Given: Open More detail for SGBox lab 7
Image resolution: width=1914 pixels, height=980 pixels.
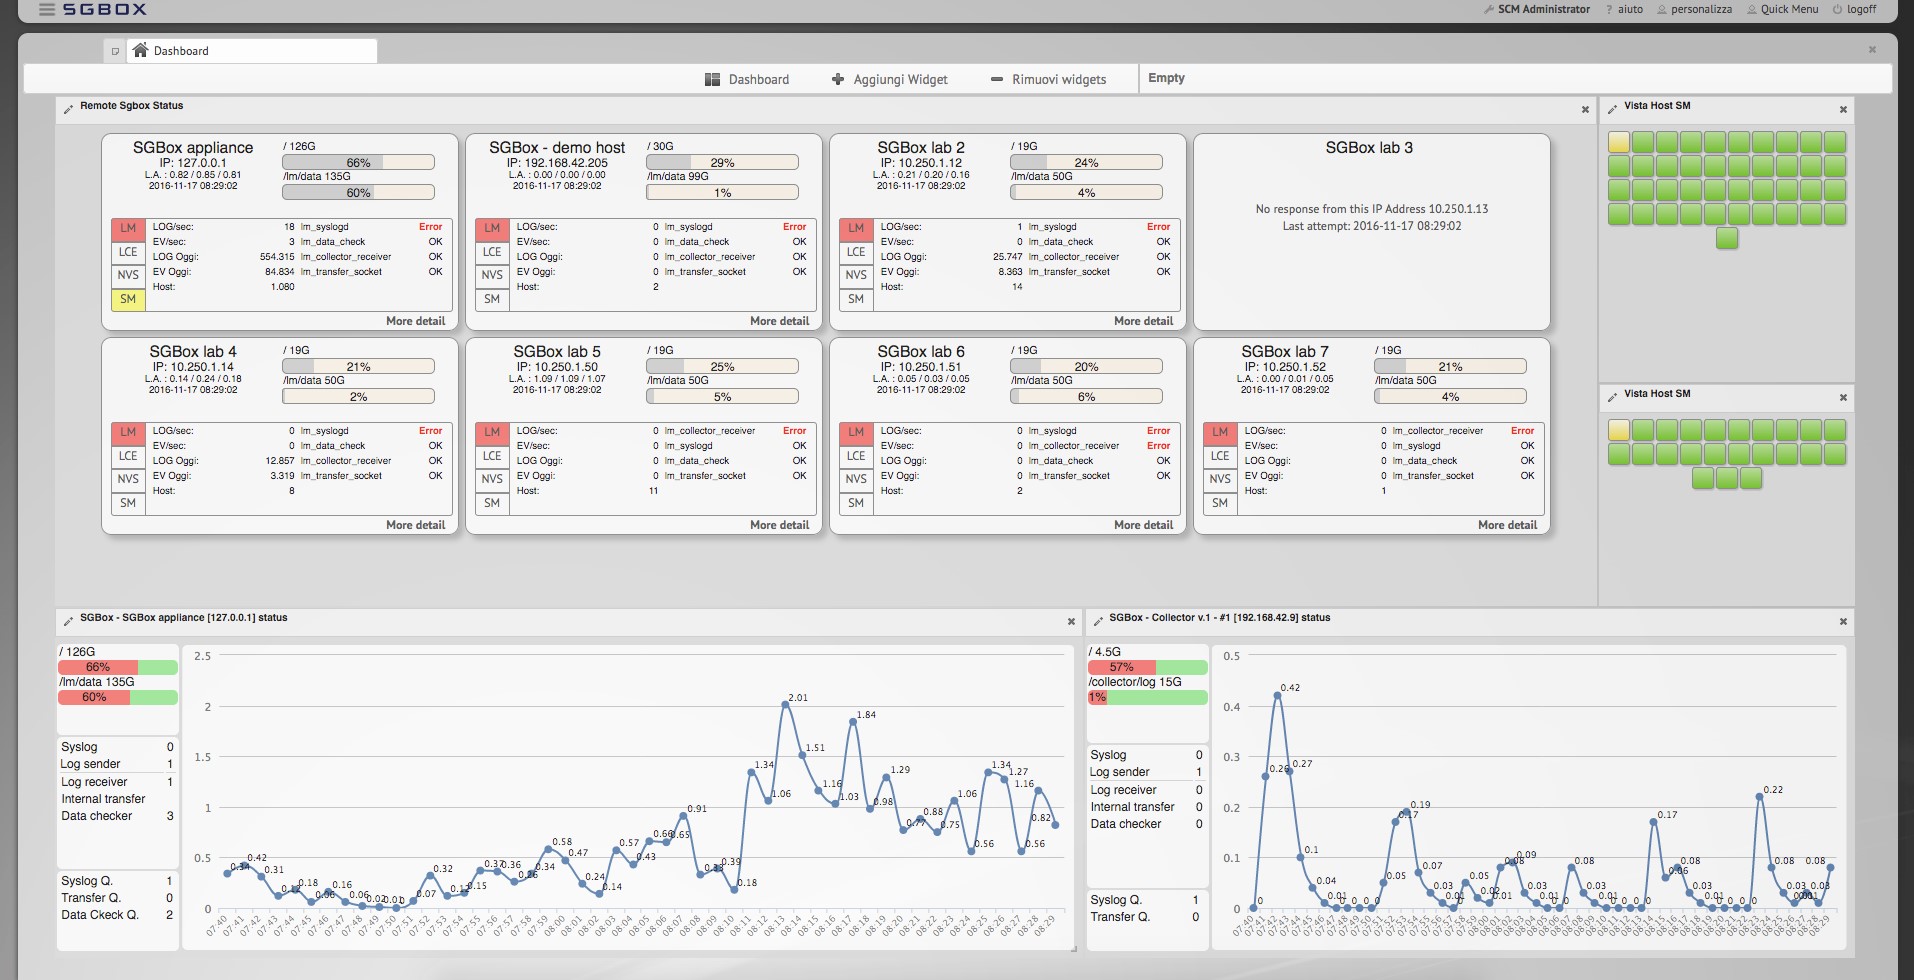Looking at the screenshot, I should [1507, 525].
